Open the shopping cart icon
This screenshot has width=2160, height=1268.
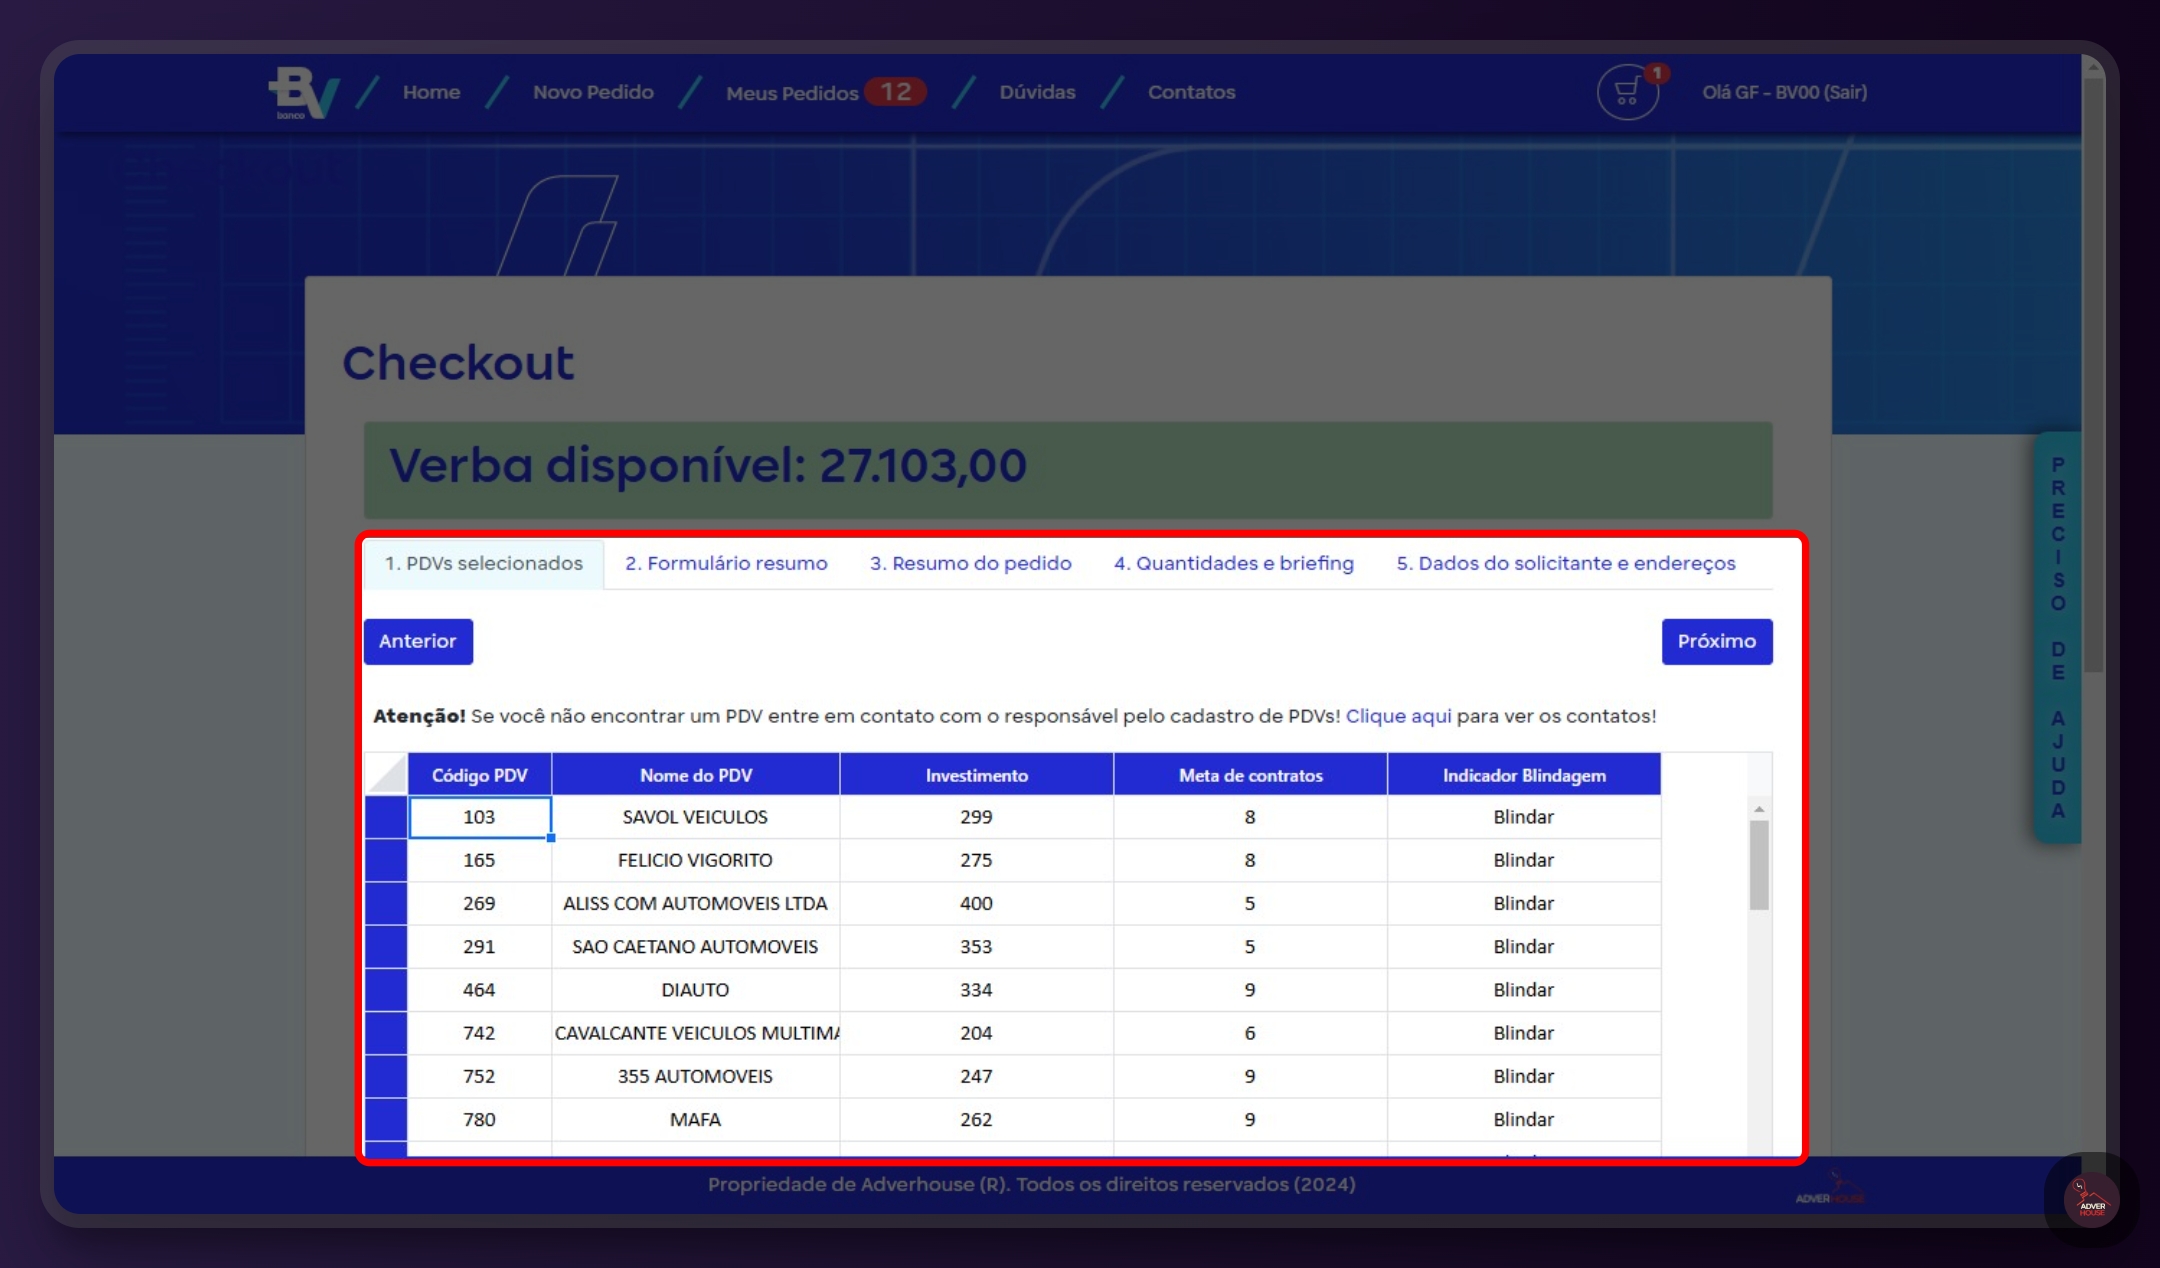tap(1627, 92)
